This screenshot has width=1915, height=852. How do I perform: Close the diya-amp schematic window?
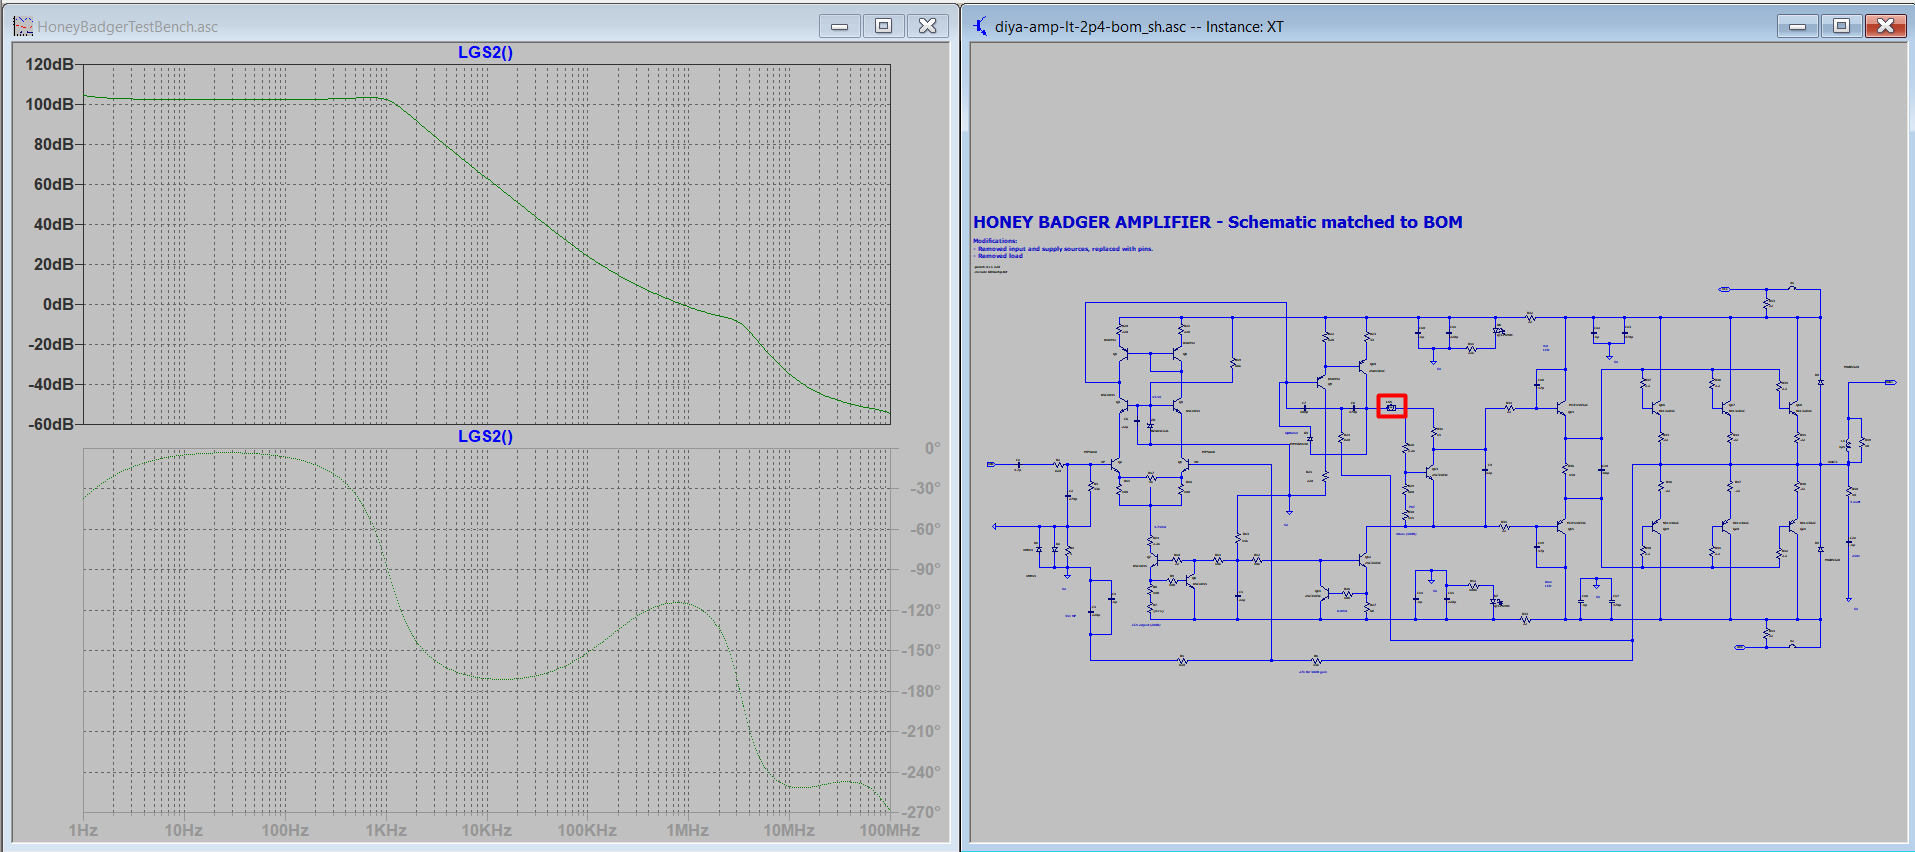1885,26
